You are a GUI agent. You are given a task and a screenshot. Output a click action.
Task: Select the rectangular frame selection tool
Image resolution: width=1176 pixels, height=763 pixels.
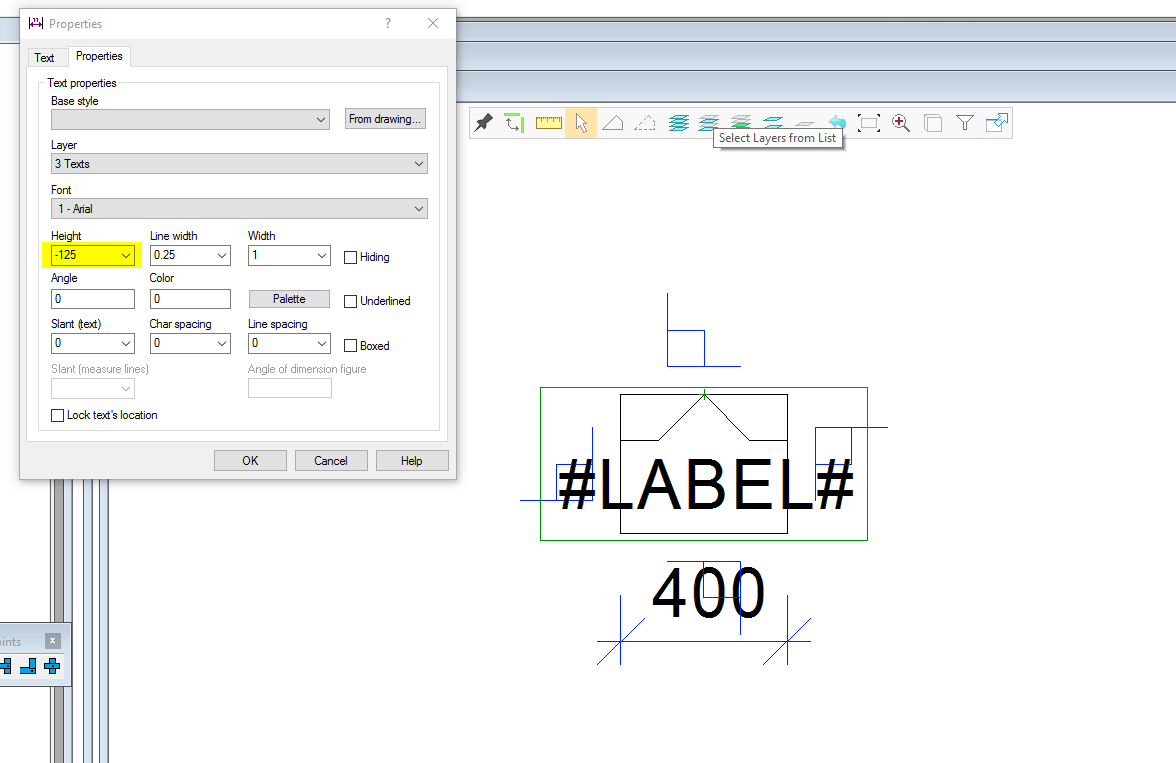pos(868,122)
